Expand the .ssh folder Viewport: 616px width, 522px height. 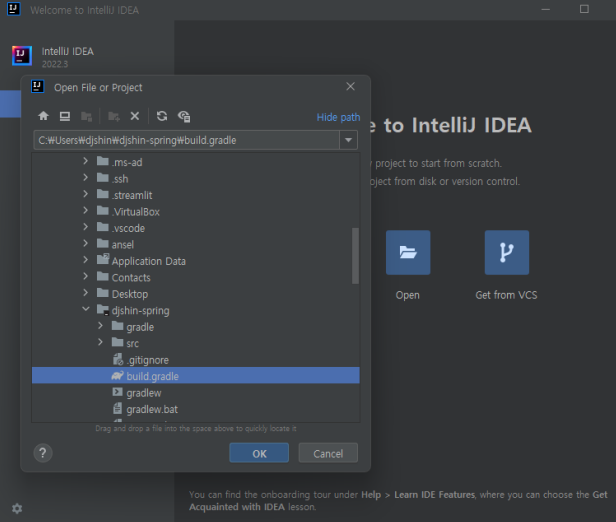click(86, 178)
